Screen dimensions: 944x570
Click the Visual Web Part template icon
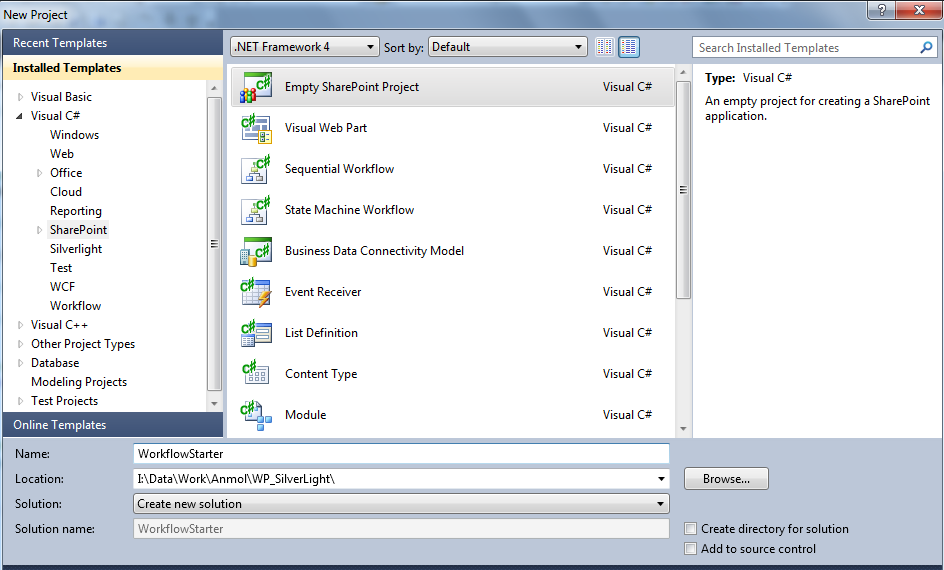click(256, 128)
